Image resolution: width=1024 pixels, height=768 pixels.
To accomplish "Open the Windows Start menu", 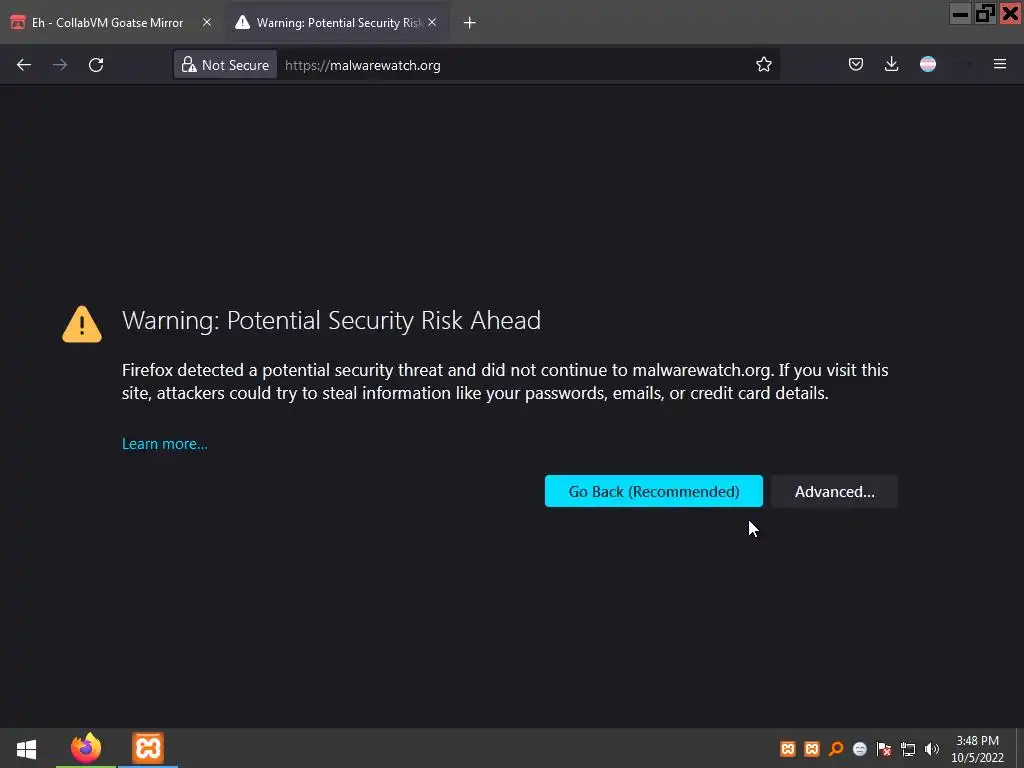I will click(26, 748).
